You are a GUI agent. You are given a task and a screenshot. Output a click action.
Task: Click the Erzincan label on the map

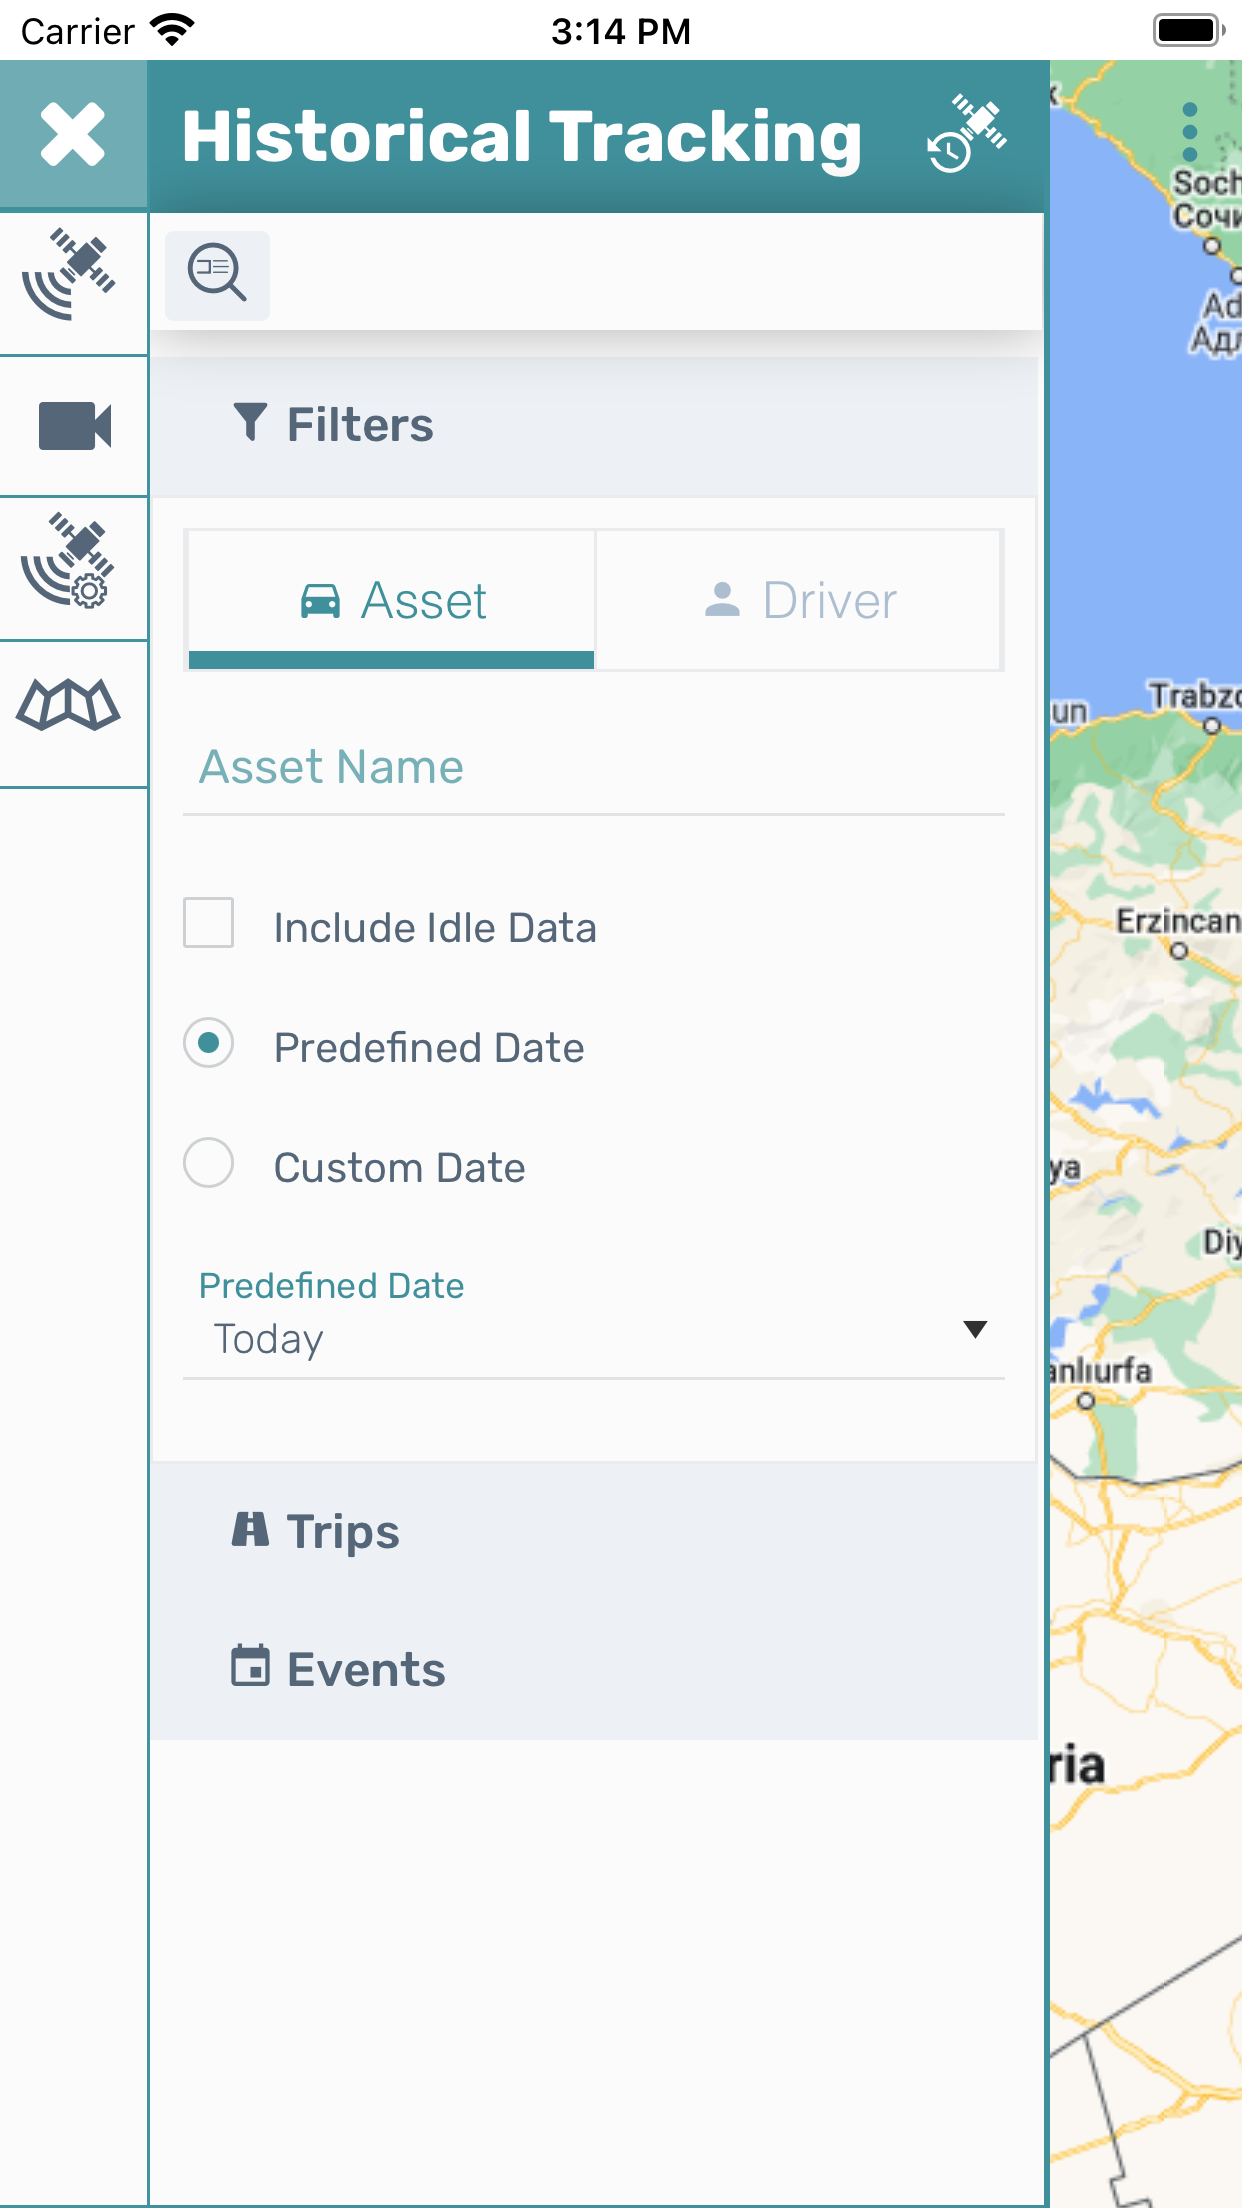(1177, 921)
